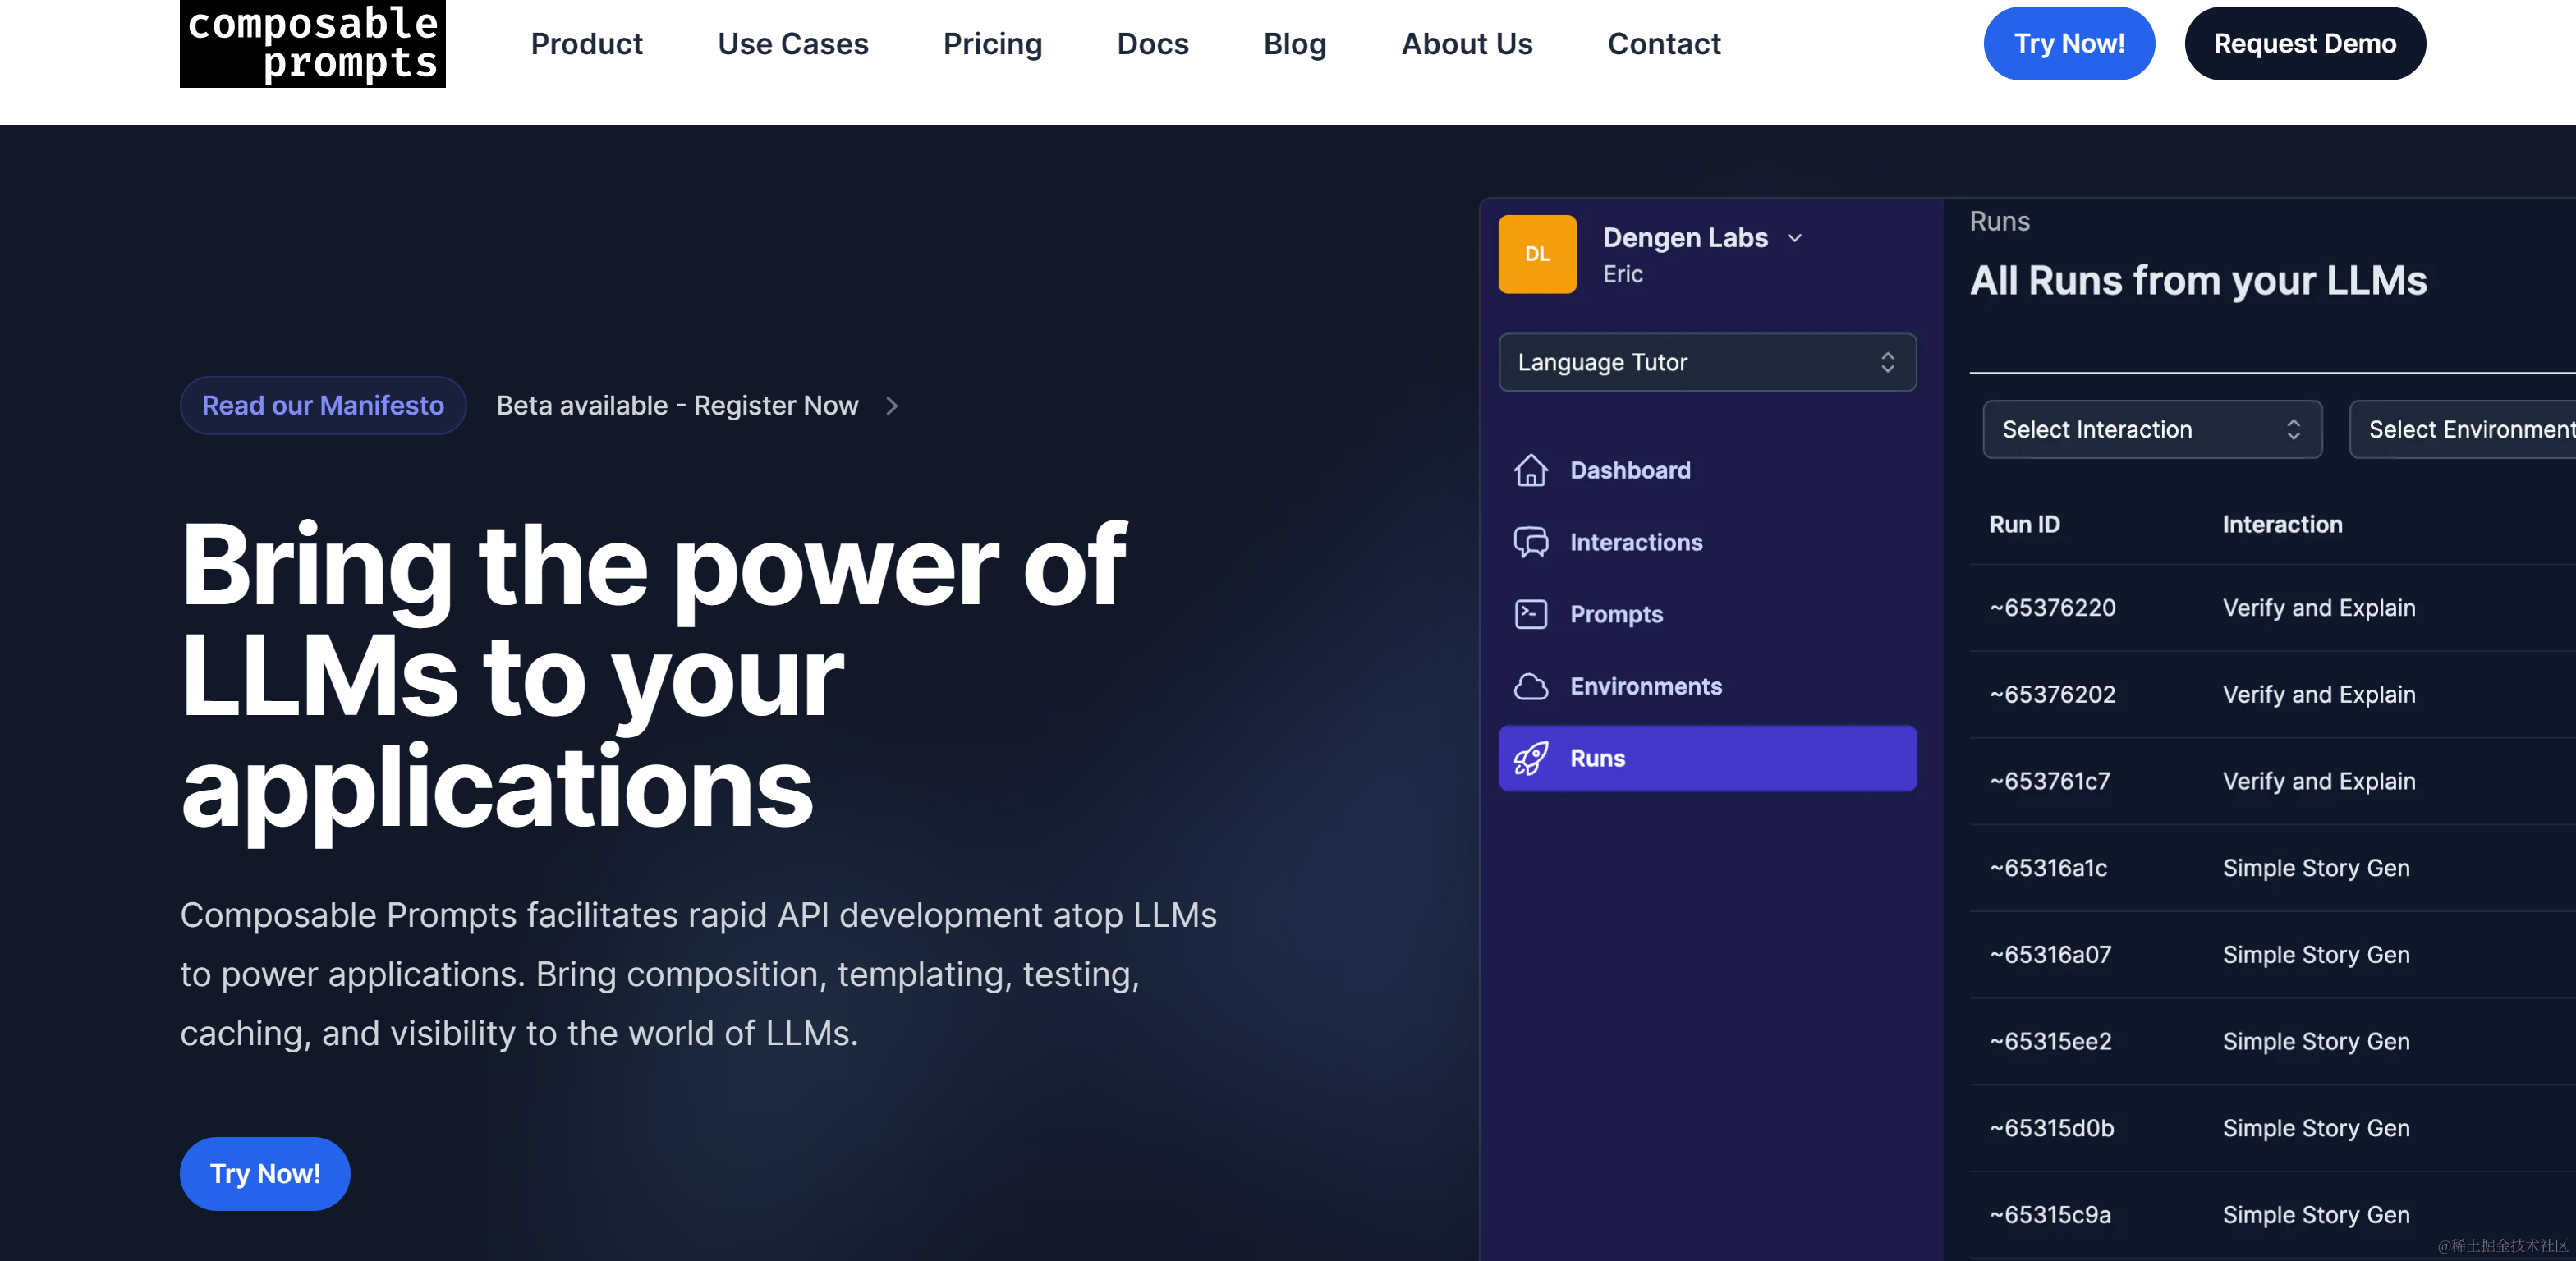This screenshot has width=2576, height=1261.
Task: Open the Language Tutor project dropdown
Action: click(x=1706, y=362)
